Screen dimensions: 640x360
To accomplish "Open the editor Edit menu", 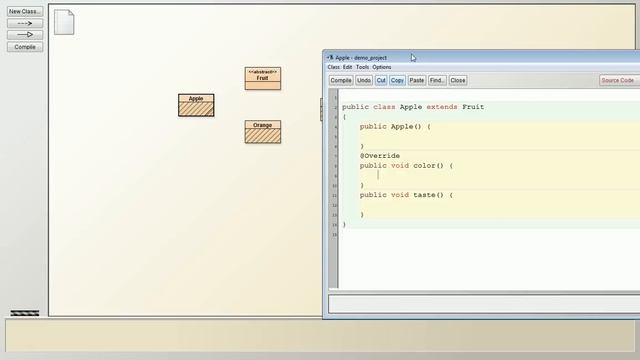I will pyautogui.click(x=347, y=67).
